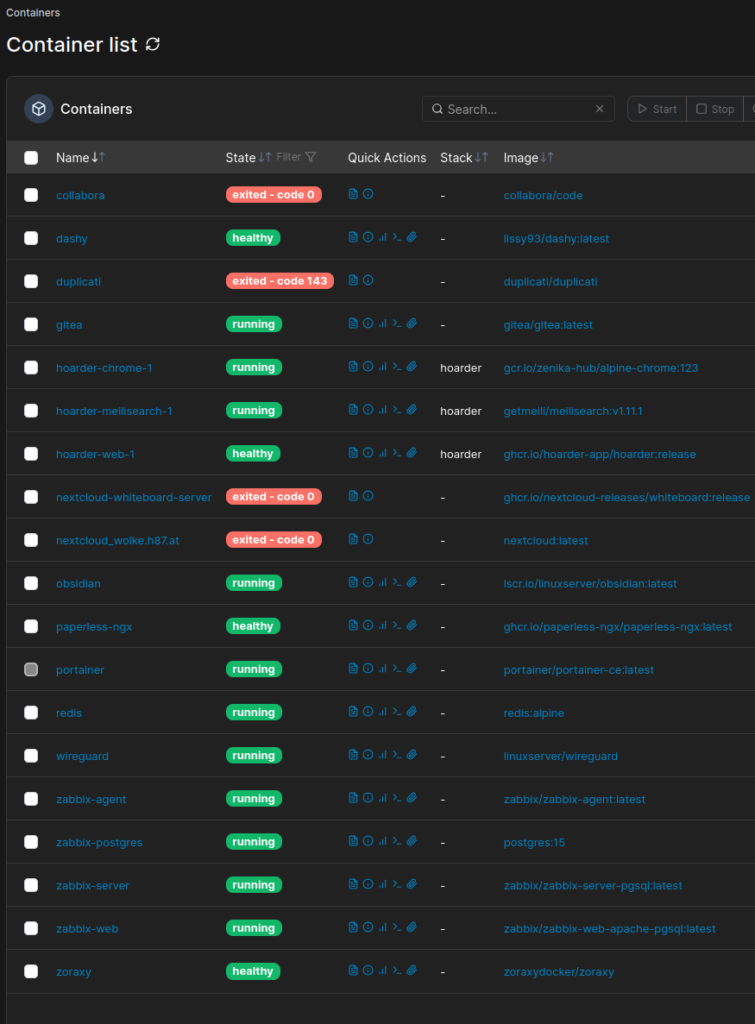Open inspect icon for duplicati
This screenshot has width=755, height=1024.
(x=368, y=280)
